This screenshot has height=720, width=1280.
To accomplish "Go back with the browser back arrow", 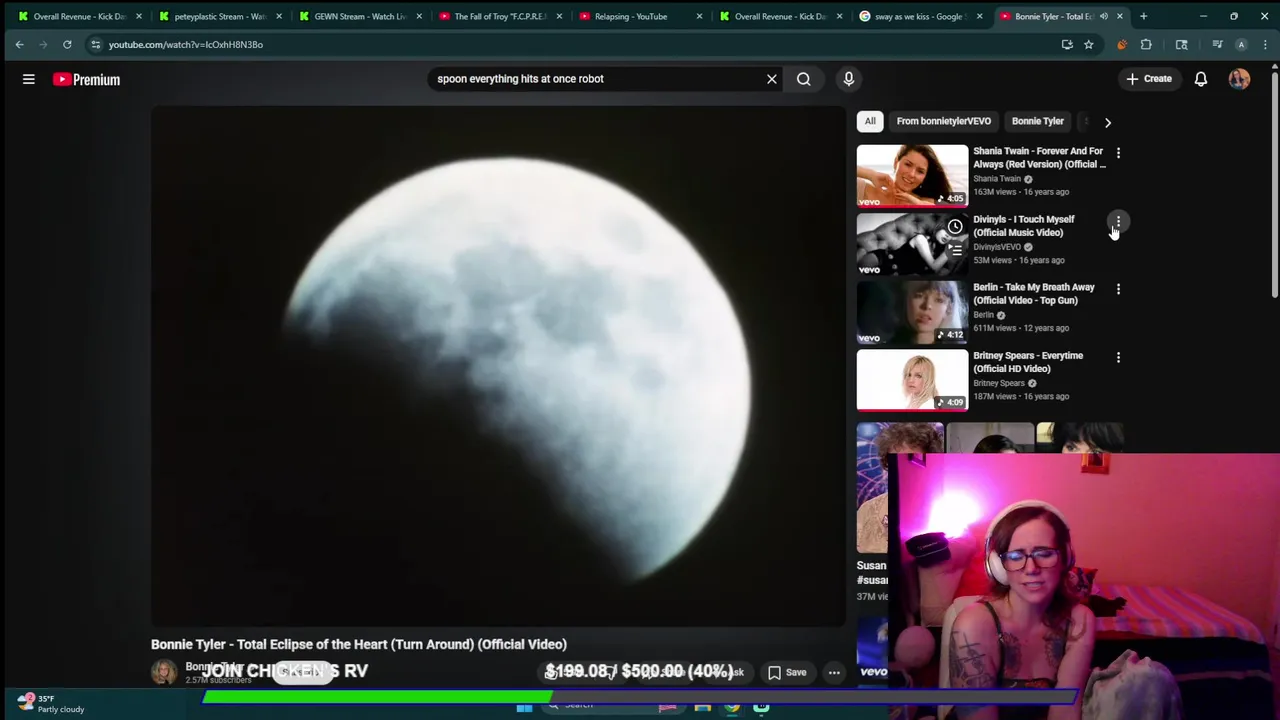I will 19,44.
